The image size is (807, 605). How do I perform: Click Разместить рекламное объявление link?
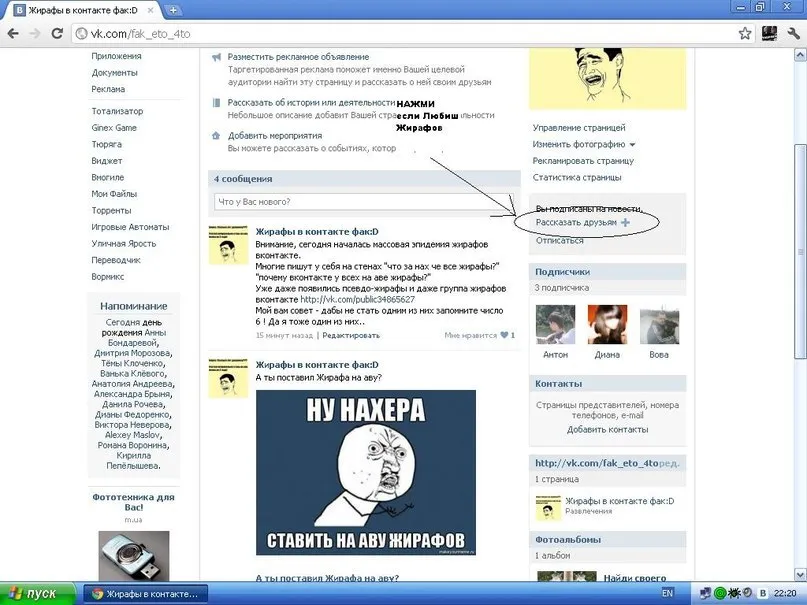point(299,57)
